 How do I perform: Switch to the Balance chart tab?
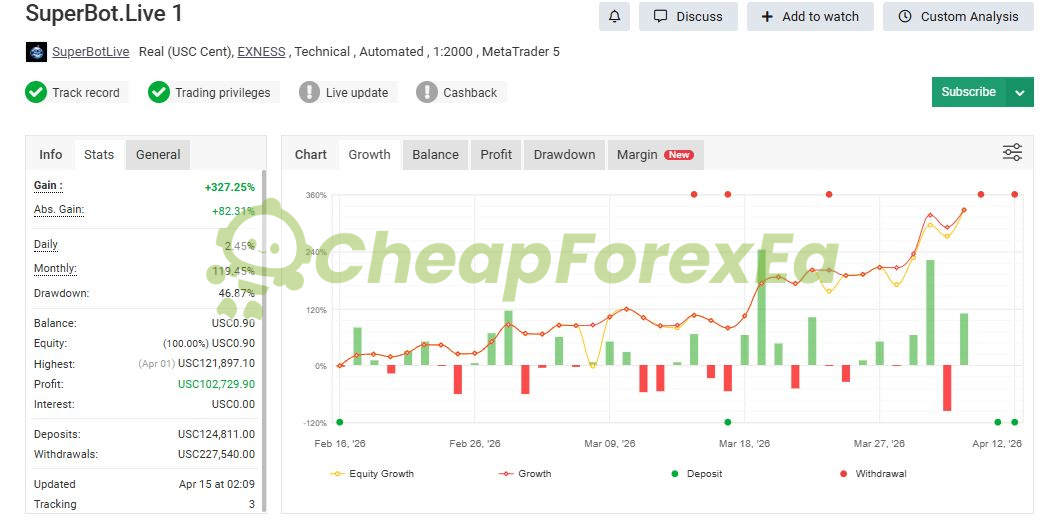click(x=435, y=155)
